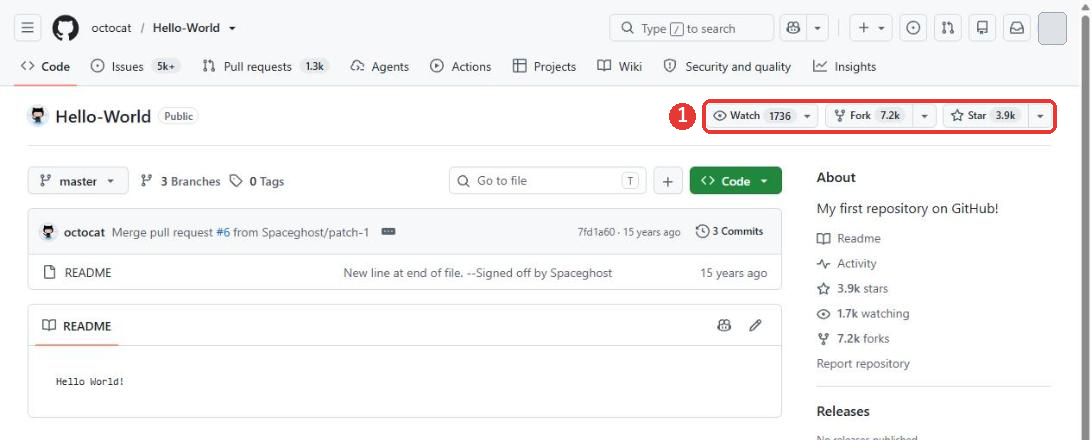Open the Copilot chat icon in header
This screenshot has width=1092, height=440.
(793, 29)
